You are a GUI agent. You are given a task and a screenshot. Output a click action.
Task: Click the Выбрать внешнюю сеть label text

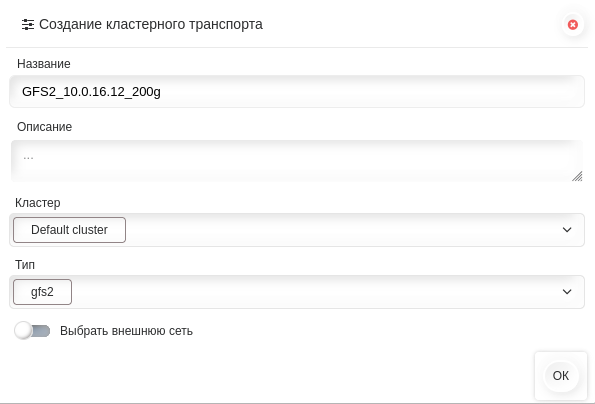pyautogui.click(x=126, y=331)
